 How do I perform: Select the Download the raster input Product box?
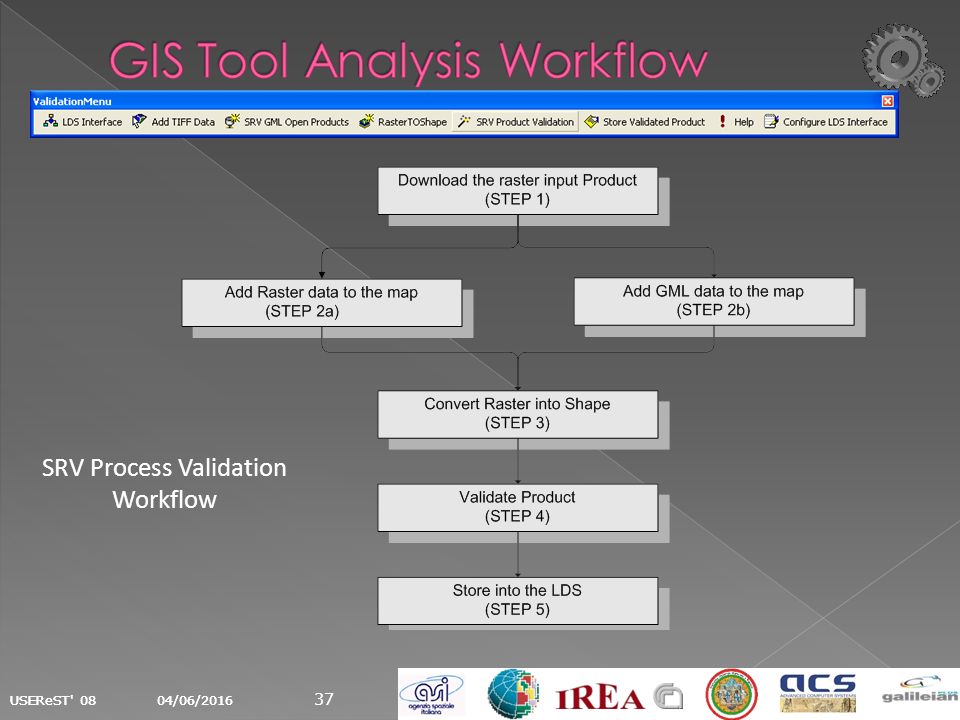(x=517, y=190)
